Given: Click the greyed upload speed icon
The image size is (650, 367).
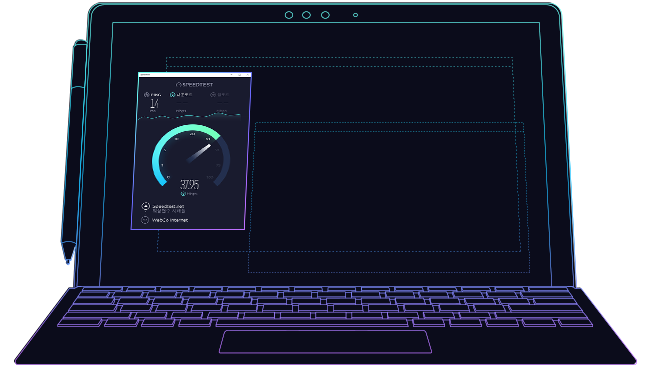Looking at the screenshot, I should click(x=213, y=95).
